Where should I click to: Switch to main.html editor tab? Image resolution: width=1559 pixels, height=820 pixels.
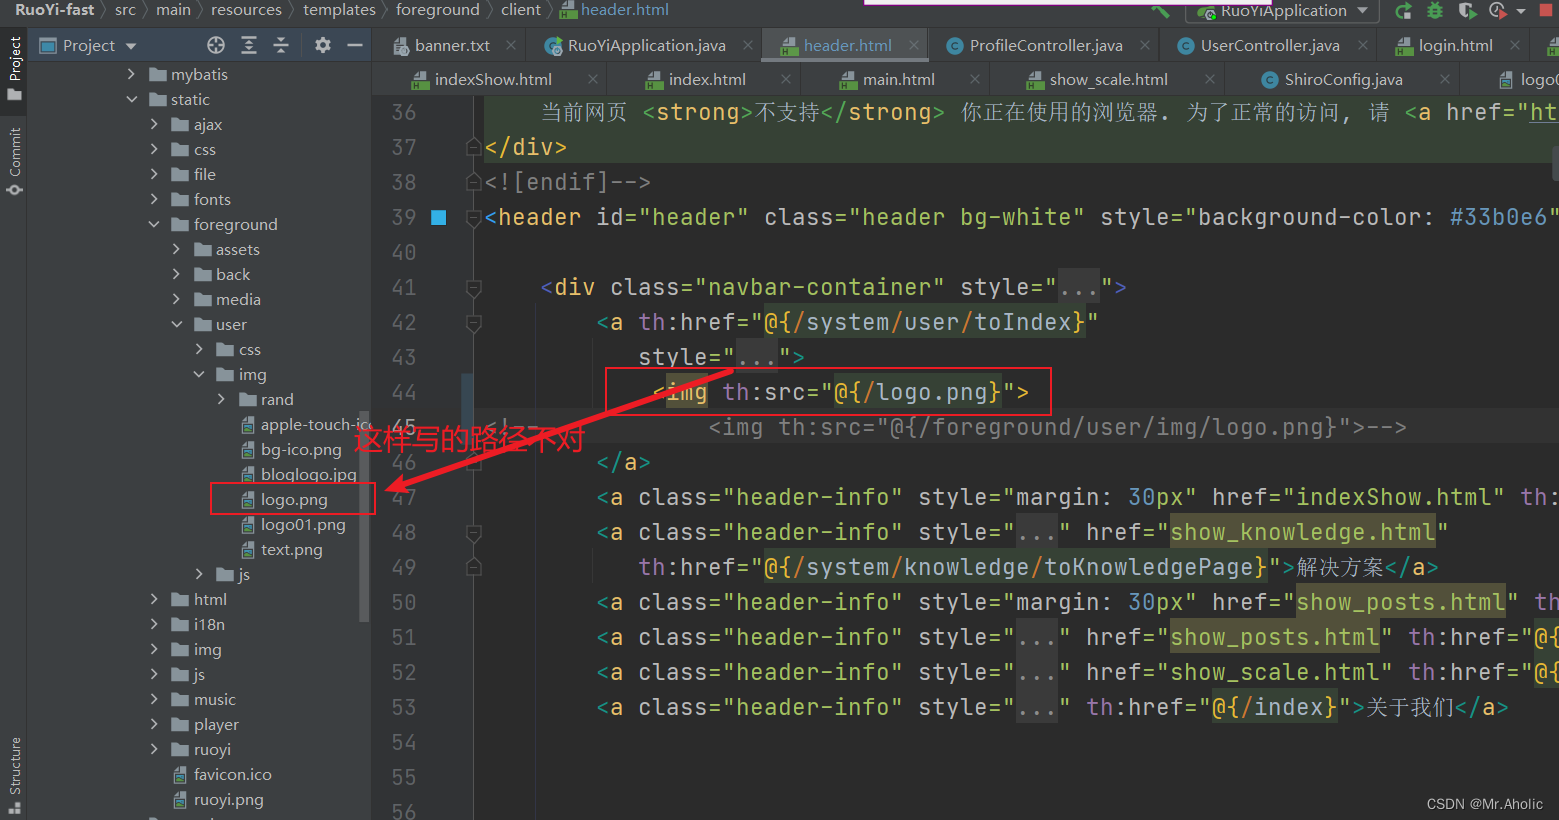click(899, 79)
